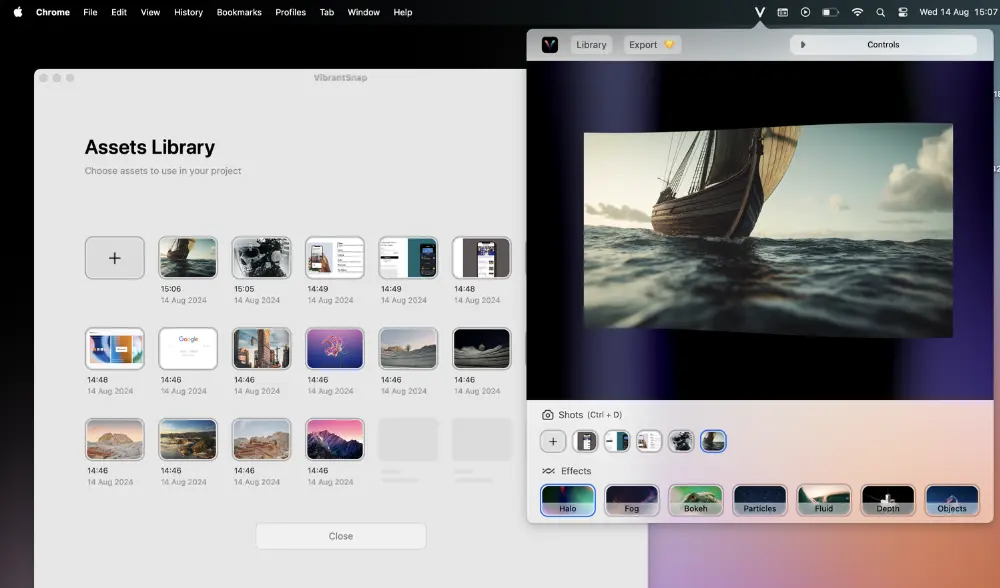The height and width of the screenshot is (588, 1000).
Task: Pick the Depth effect
Action: click(x=888, y=500)
